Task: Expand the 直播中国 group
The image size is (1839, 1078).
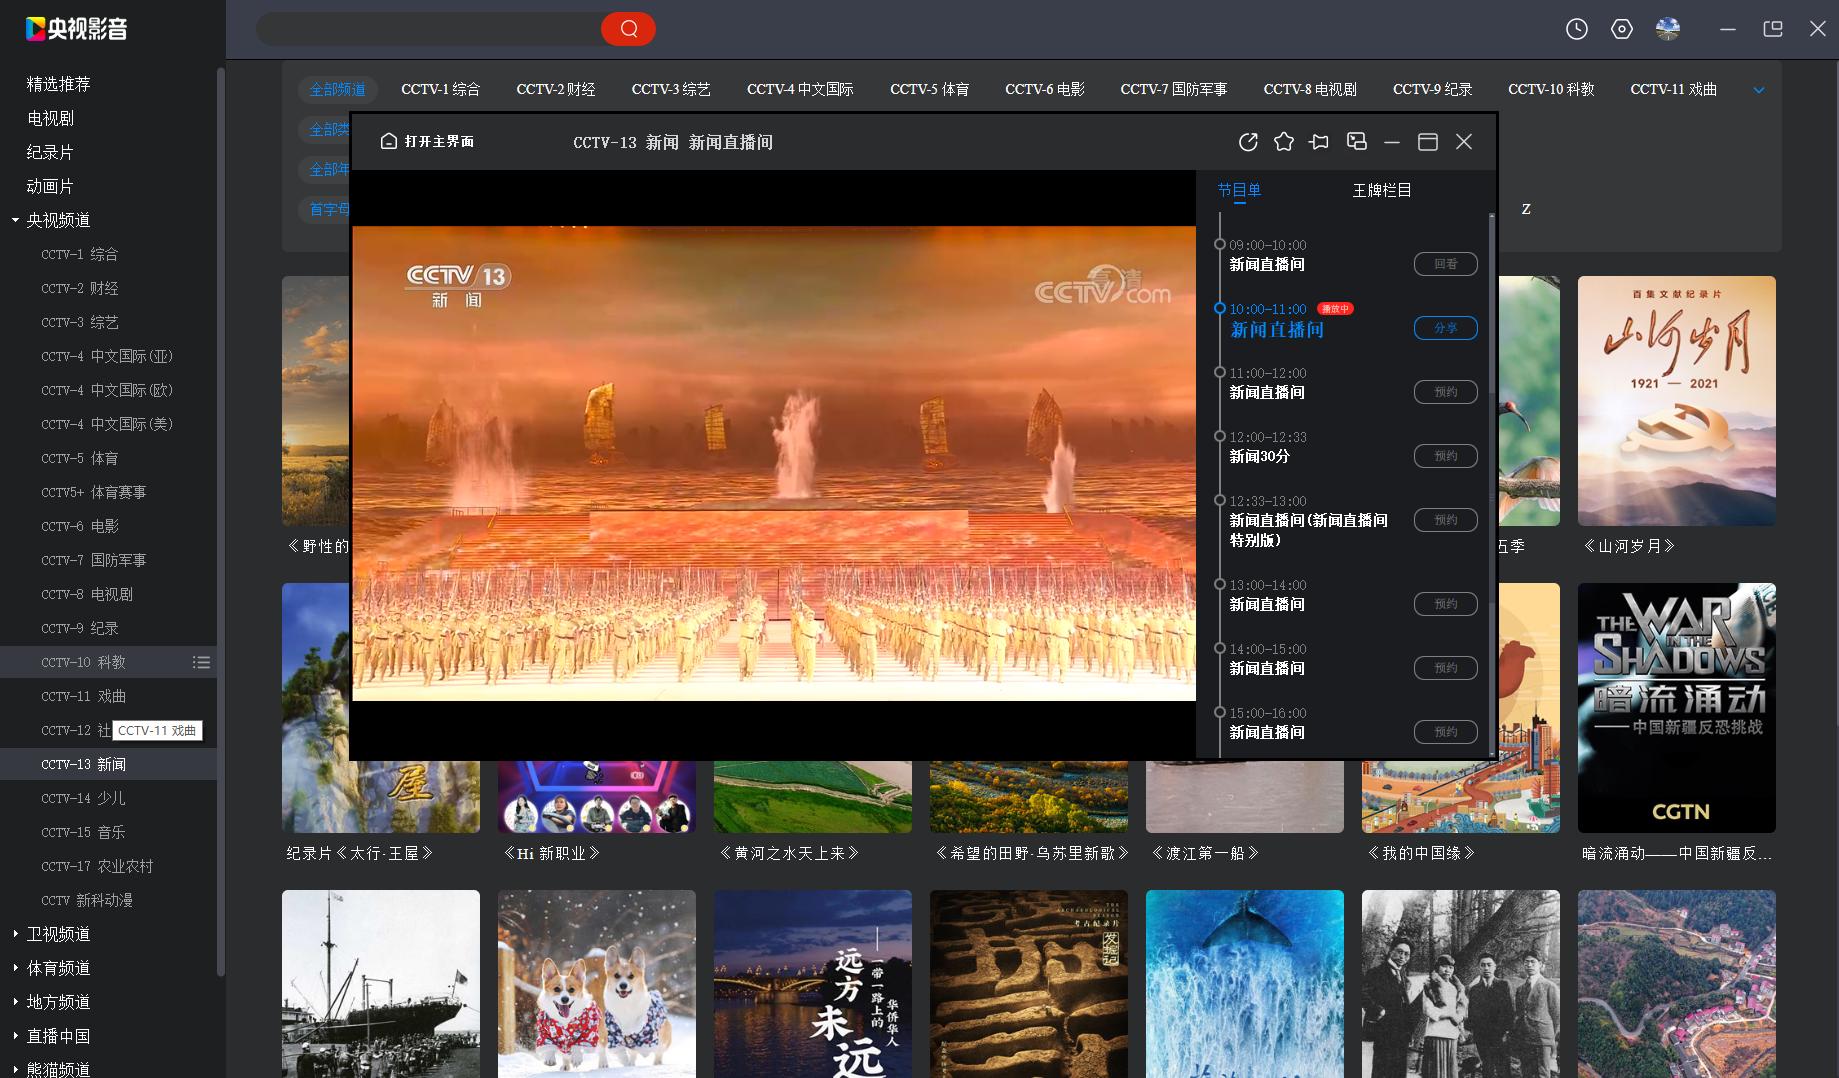Action: (15, 1036)
